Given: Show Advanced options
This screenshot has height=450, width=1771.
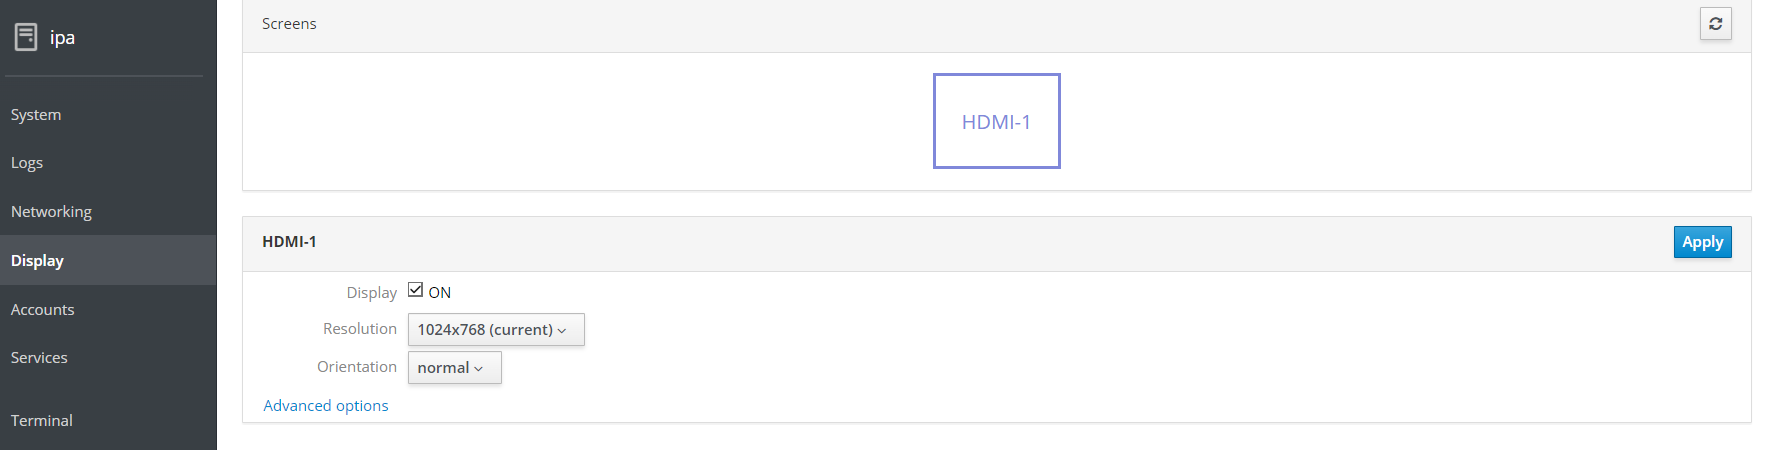Looking at the screenshot, I should 326,406.
